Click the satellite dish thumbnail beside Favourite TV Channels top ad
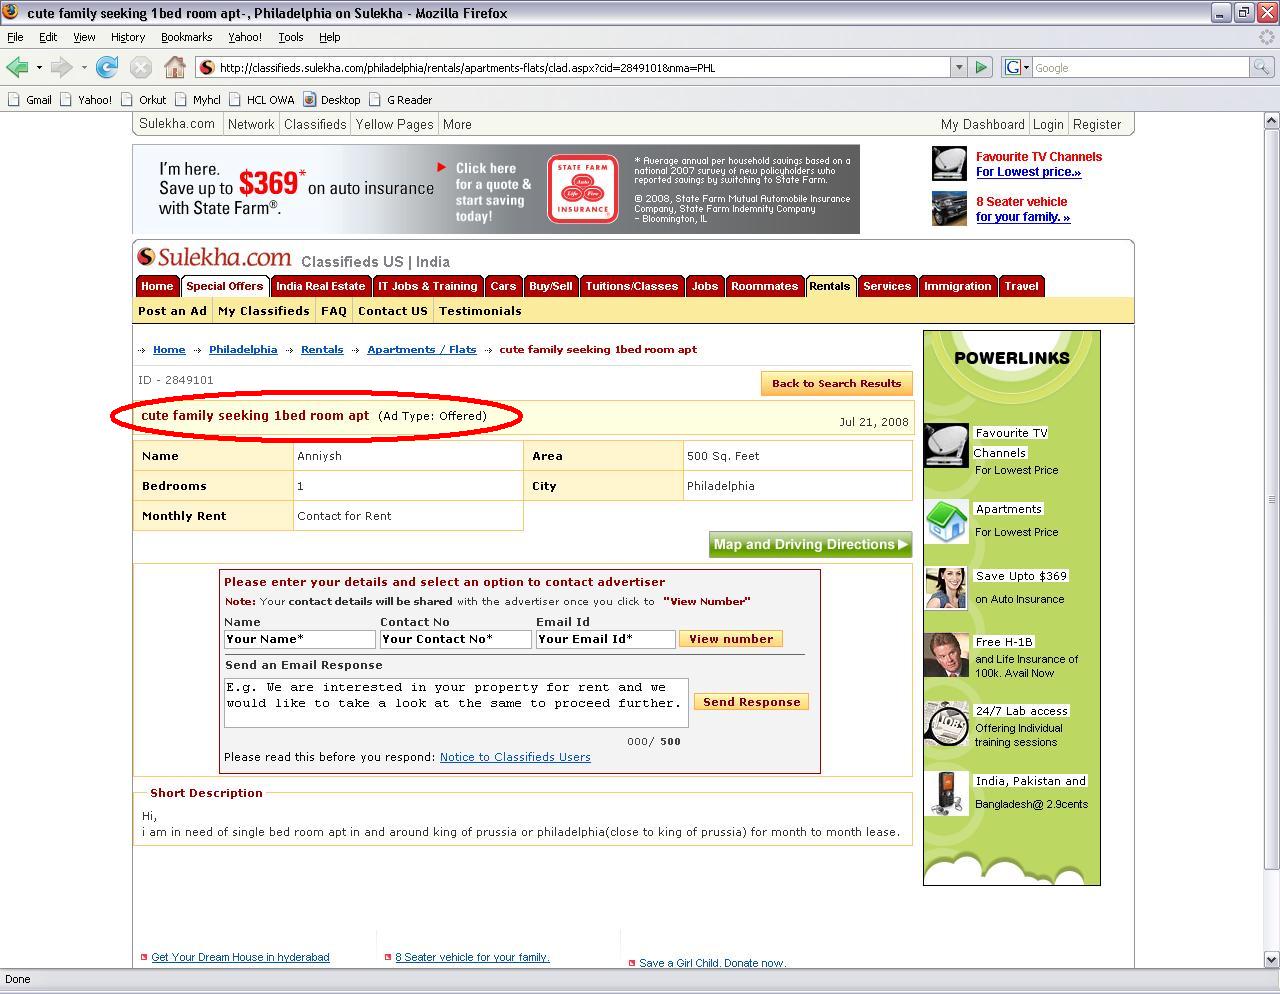Viewport: 1280px width, 994px height. tap(949, 163)
